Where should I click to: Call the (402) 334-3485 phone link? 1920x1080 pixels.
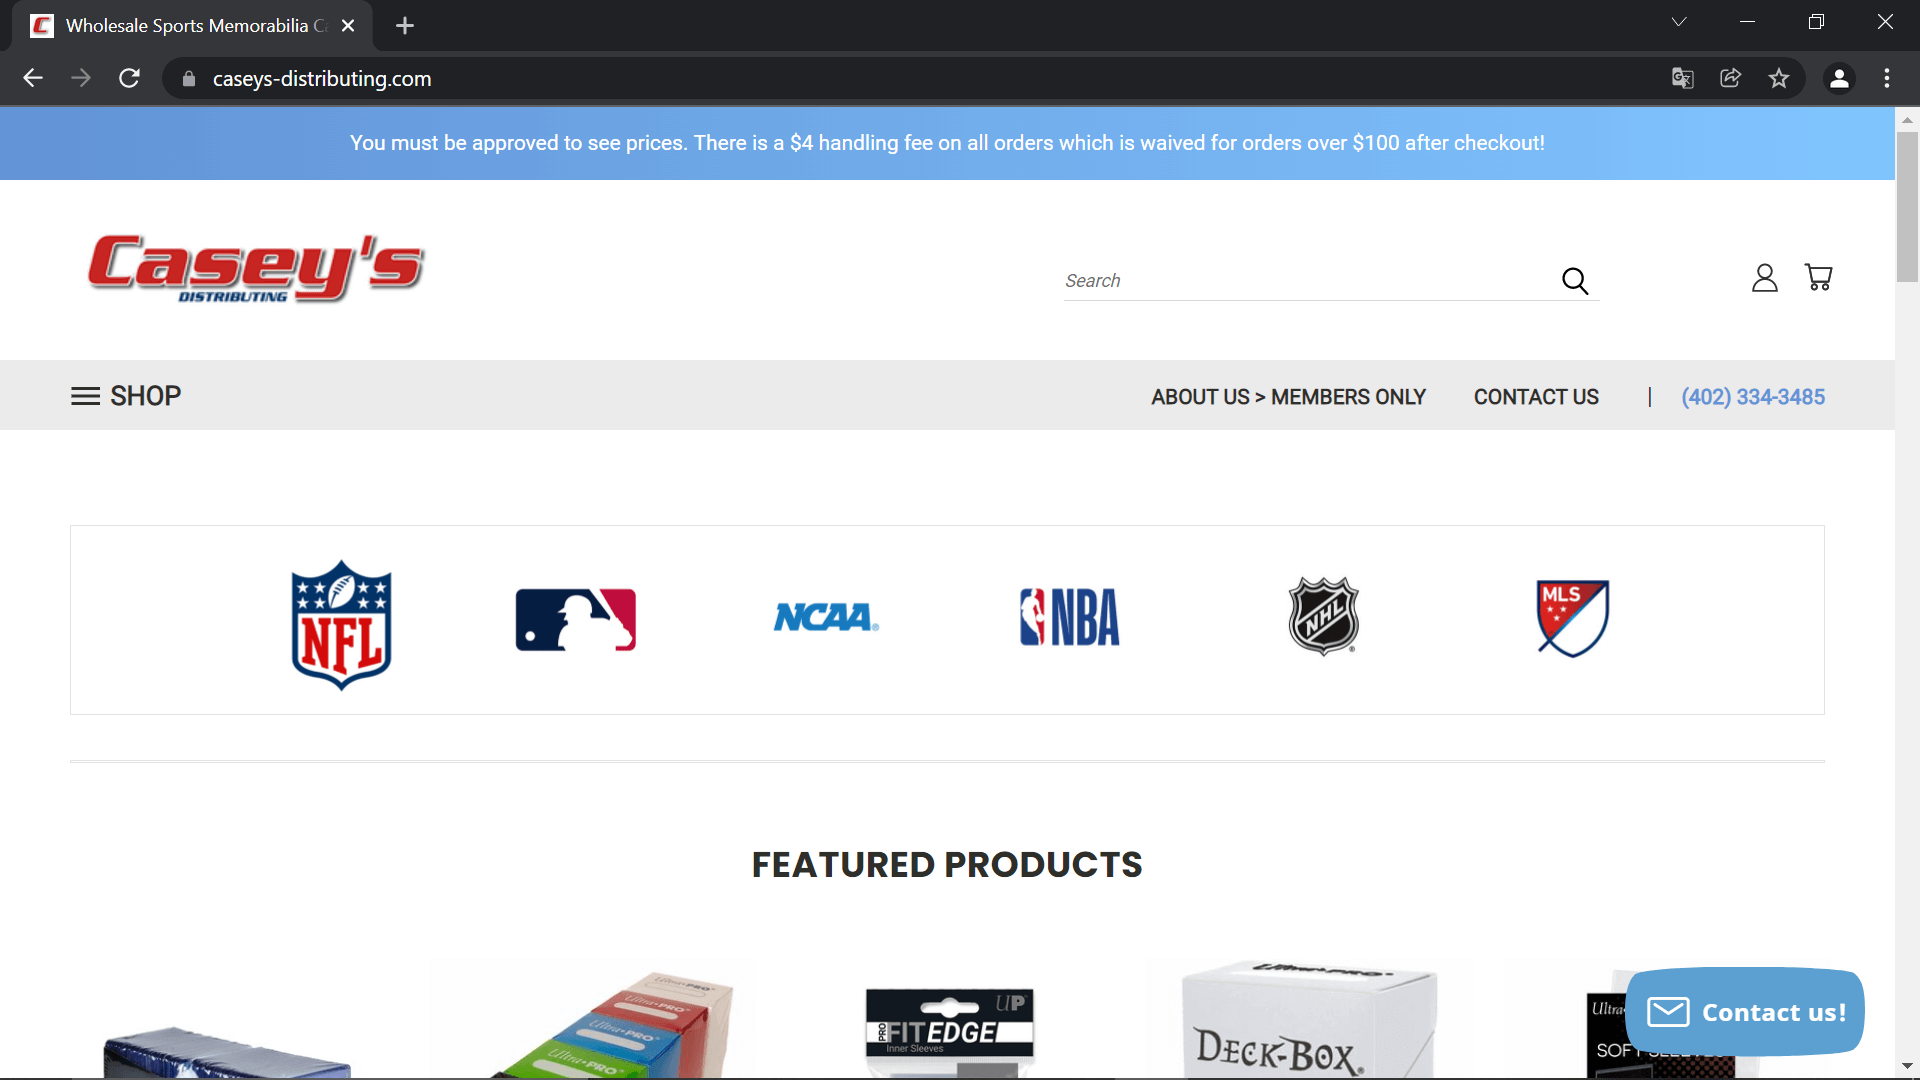1752,397
